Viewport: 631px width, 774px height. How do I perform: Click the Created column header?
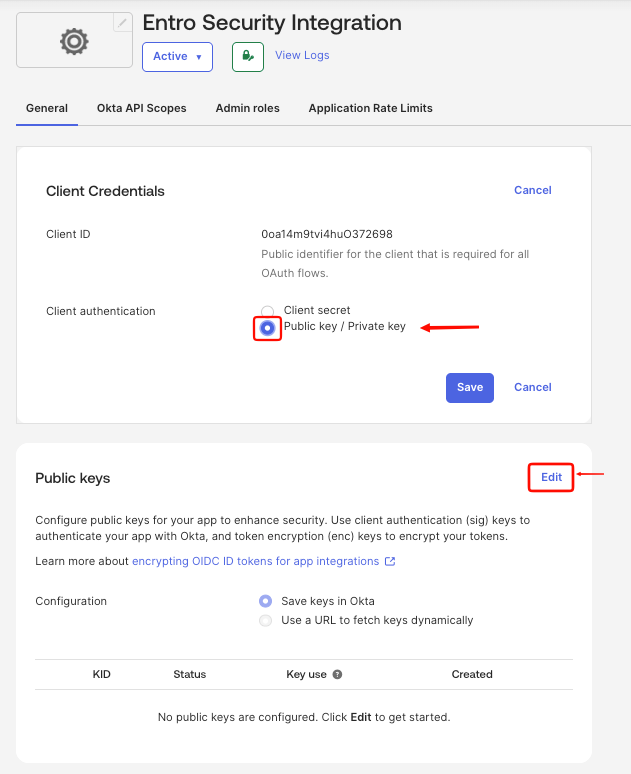point(472,674)
